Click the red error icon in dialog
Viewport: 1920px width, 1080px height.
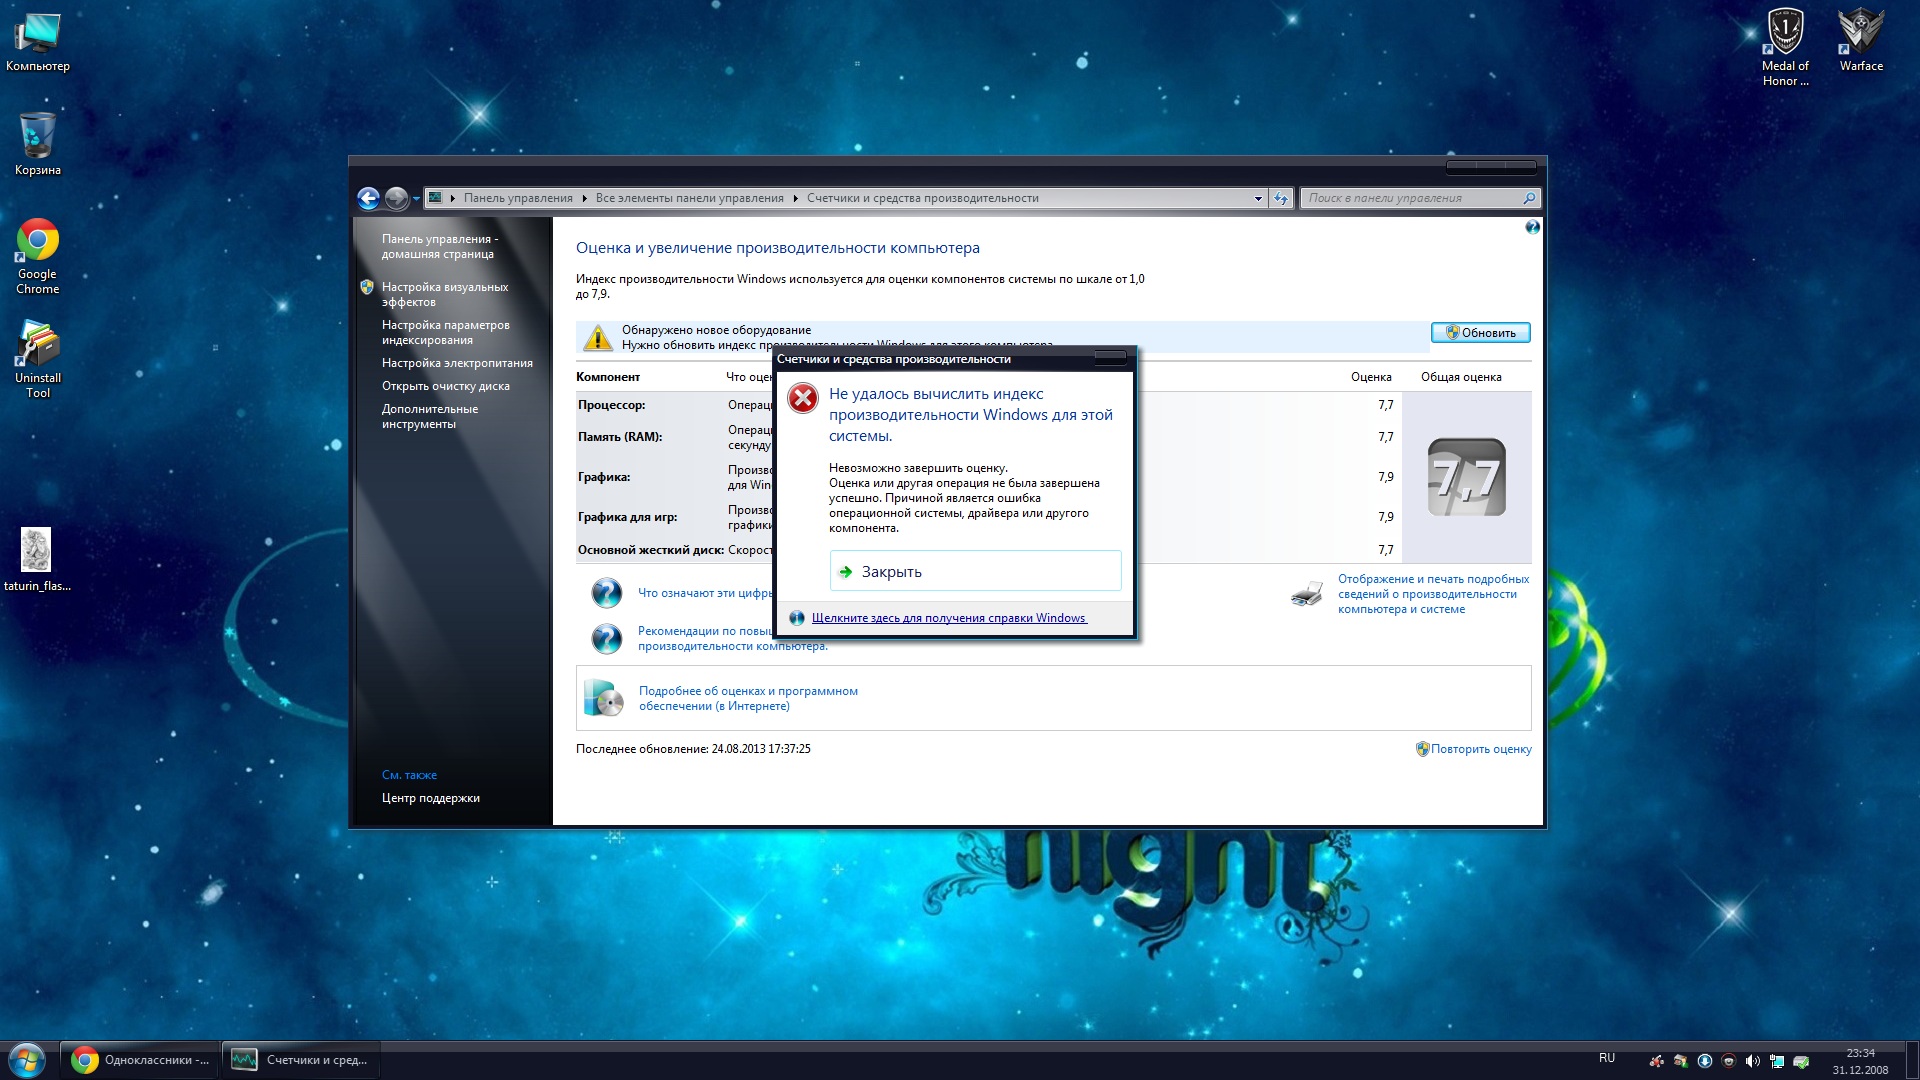(803, 398)
